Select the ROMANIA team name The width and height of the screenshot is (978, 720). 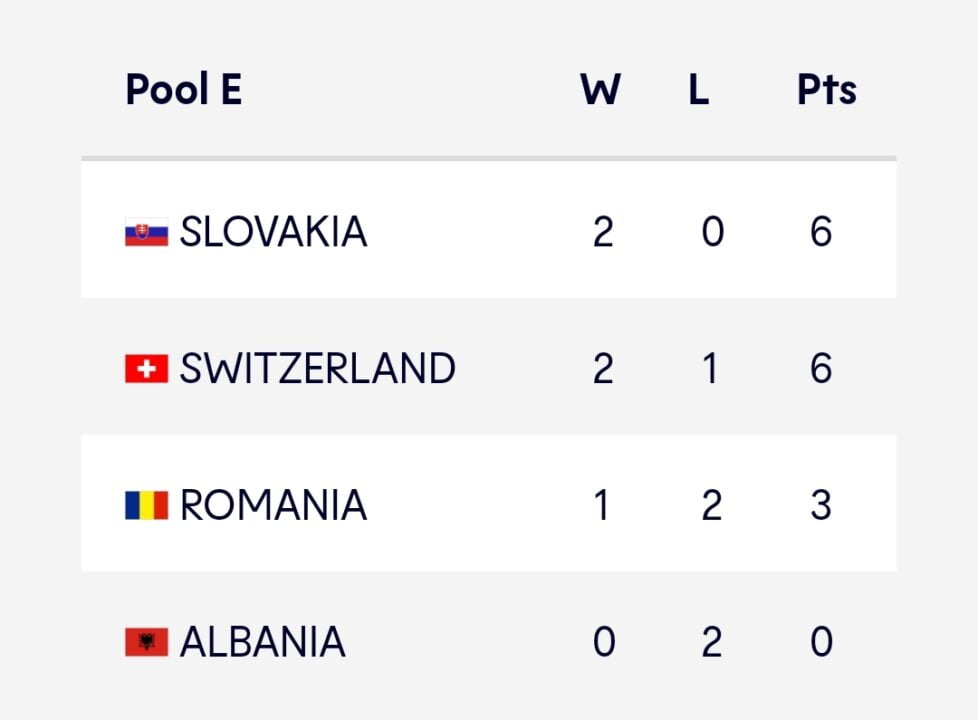273,505
